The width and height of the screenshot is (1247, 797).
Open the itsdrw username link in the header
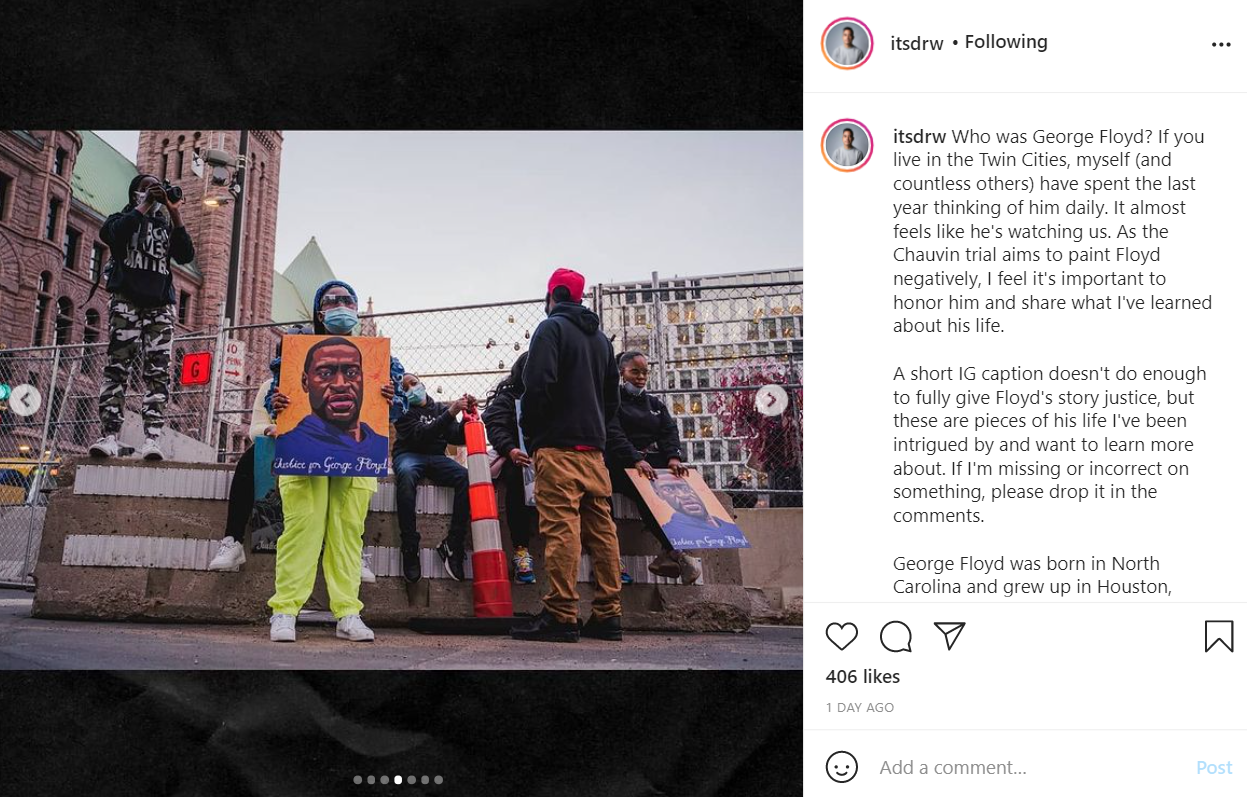pos(917,43)
